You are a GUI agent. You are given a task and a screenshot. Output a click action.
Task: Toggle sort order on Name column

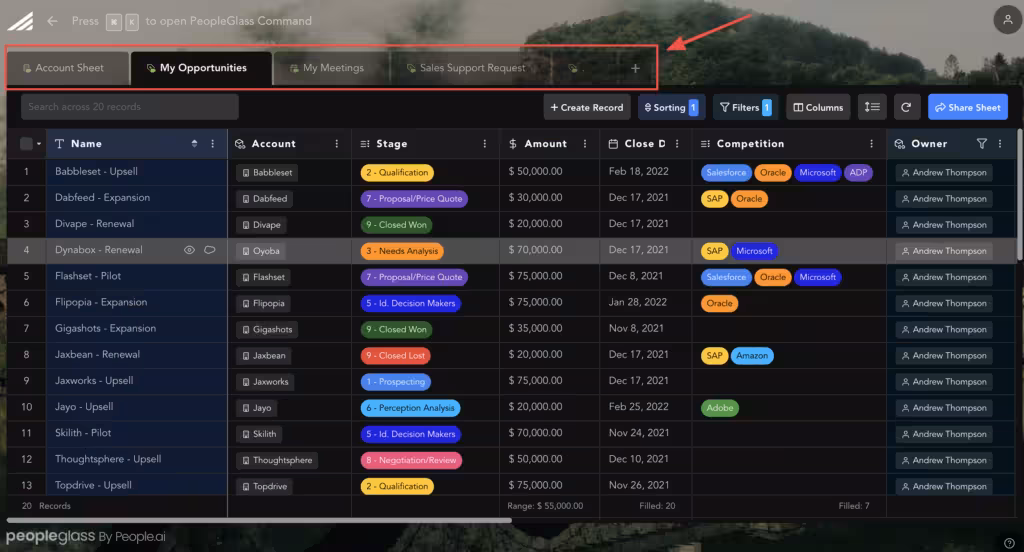pyautogui.click(x=194, y=144)
